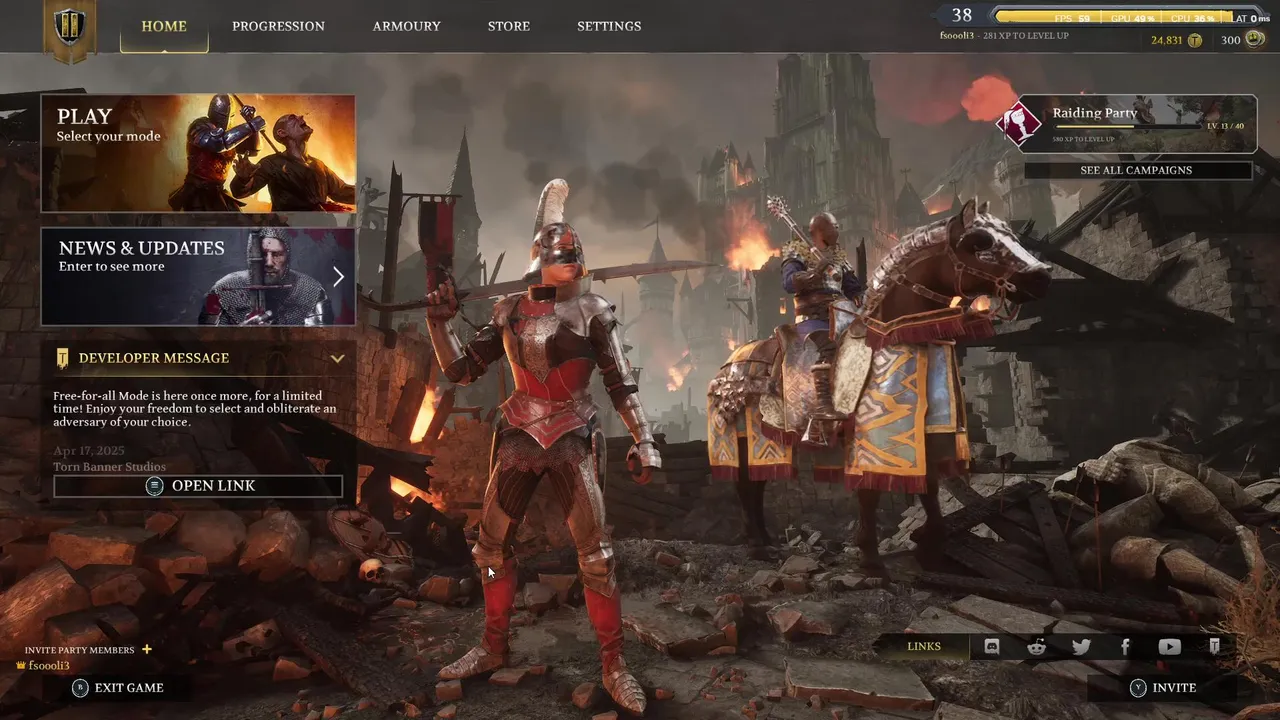Viewport: 1280px width, 720px height.
Task: Open the Settings tab
Action: click(609, 26)
